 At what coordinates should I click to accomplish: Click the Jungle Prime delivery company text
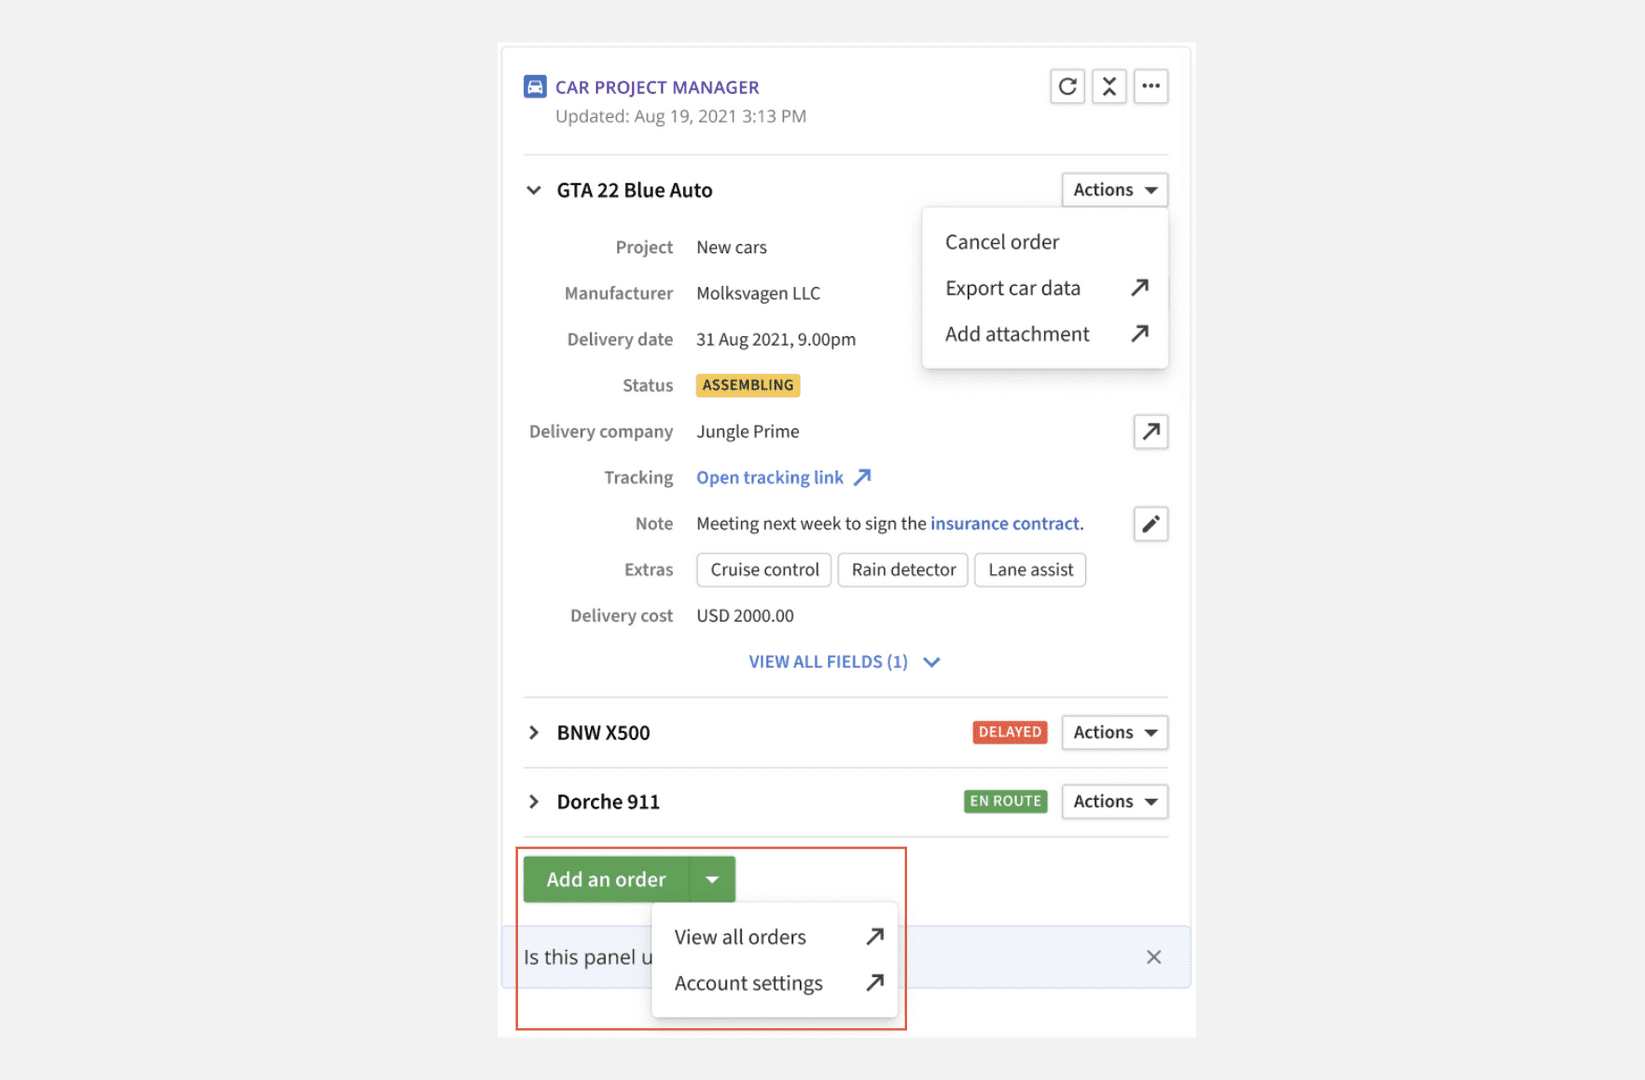748,432
